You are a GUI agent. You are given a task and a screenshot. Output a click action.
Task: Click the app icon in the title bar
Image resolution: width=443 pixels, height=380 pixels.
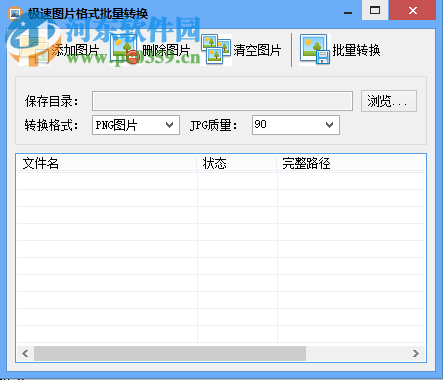[x=15, y=14]
